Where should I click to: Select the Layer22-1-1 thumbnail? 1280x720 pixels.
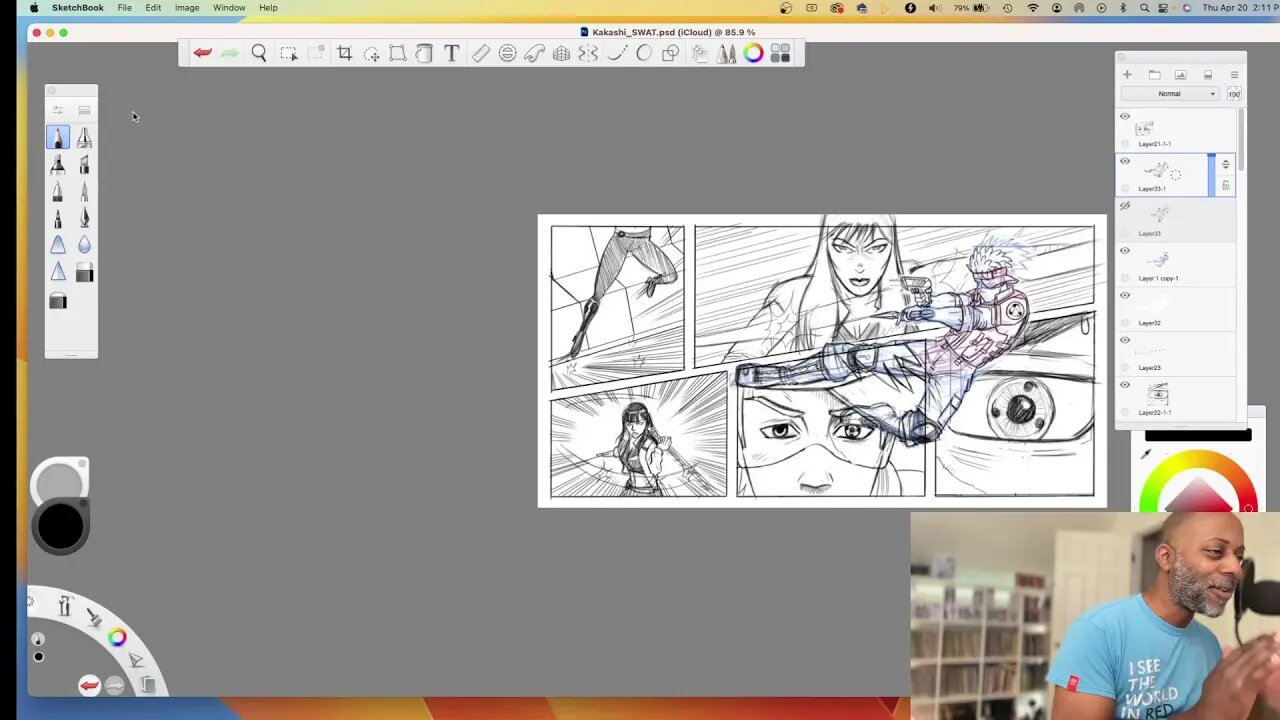click(1158, 395)
